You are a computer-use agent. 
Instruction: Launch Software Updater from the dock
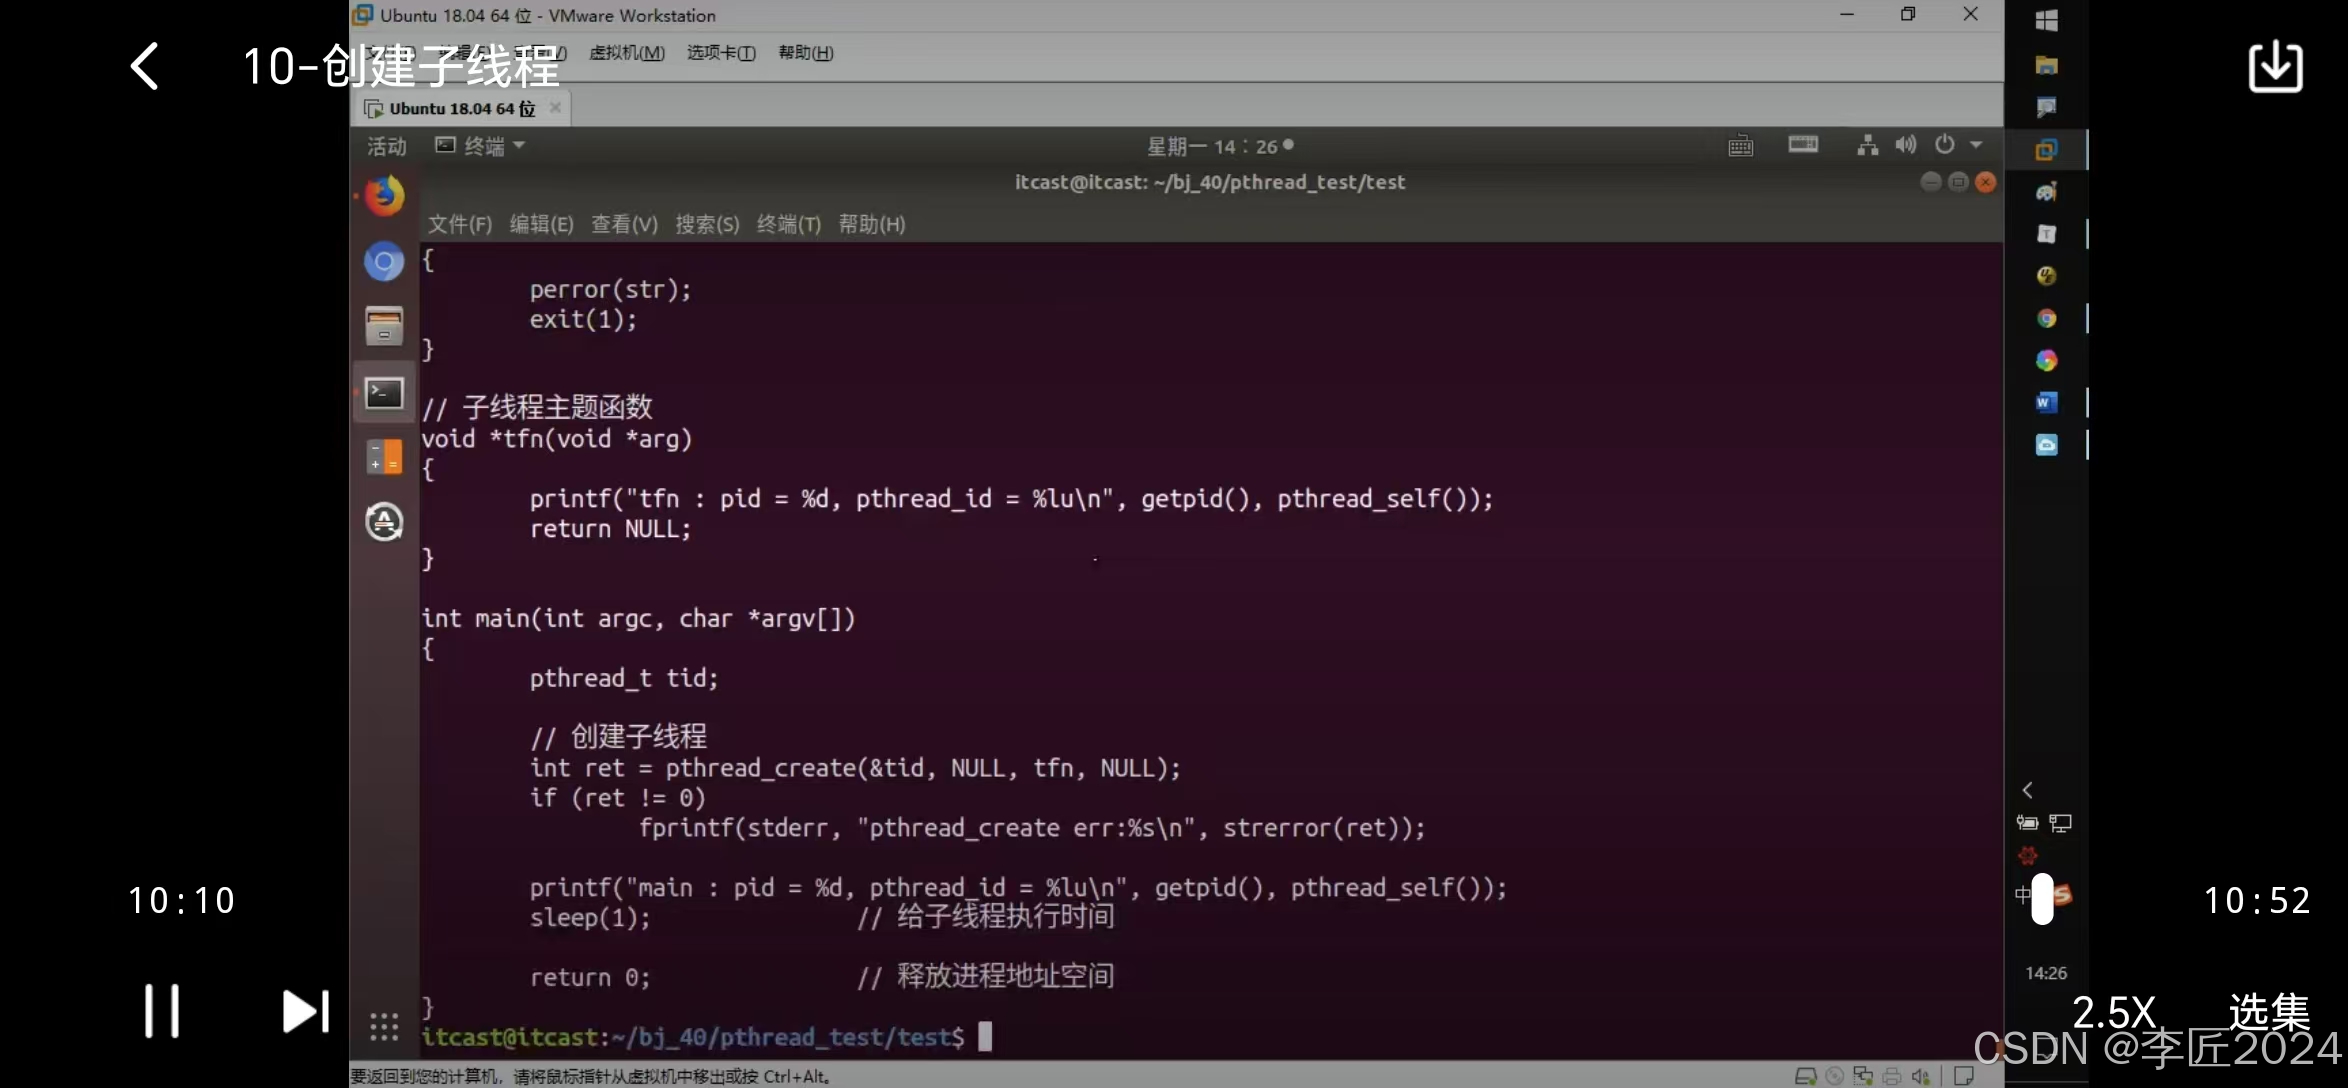pos(384,522)
